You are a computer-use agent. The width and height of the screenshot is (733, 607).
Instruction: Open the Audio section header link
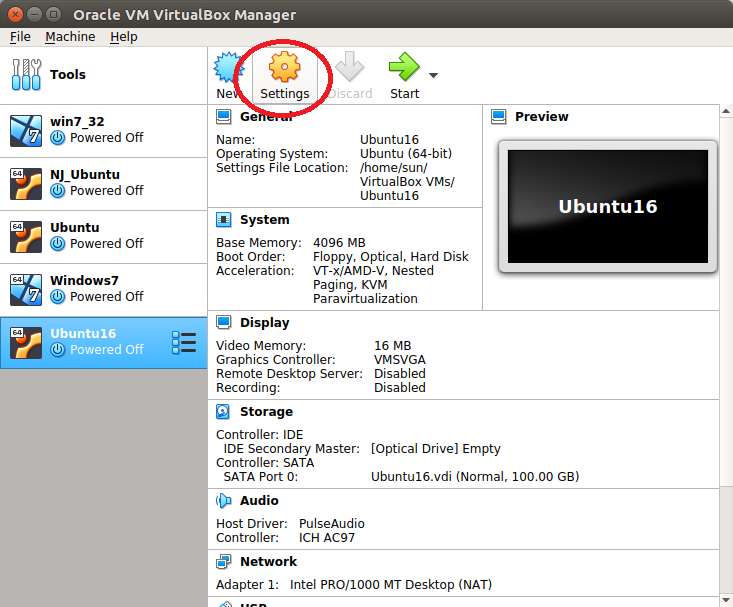[259, 500]
